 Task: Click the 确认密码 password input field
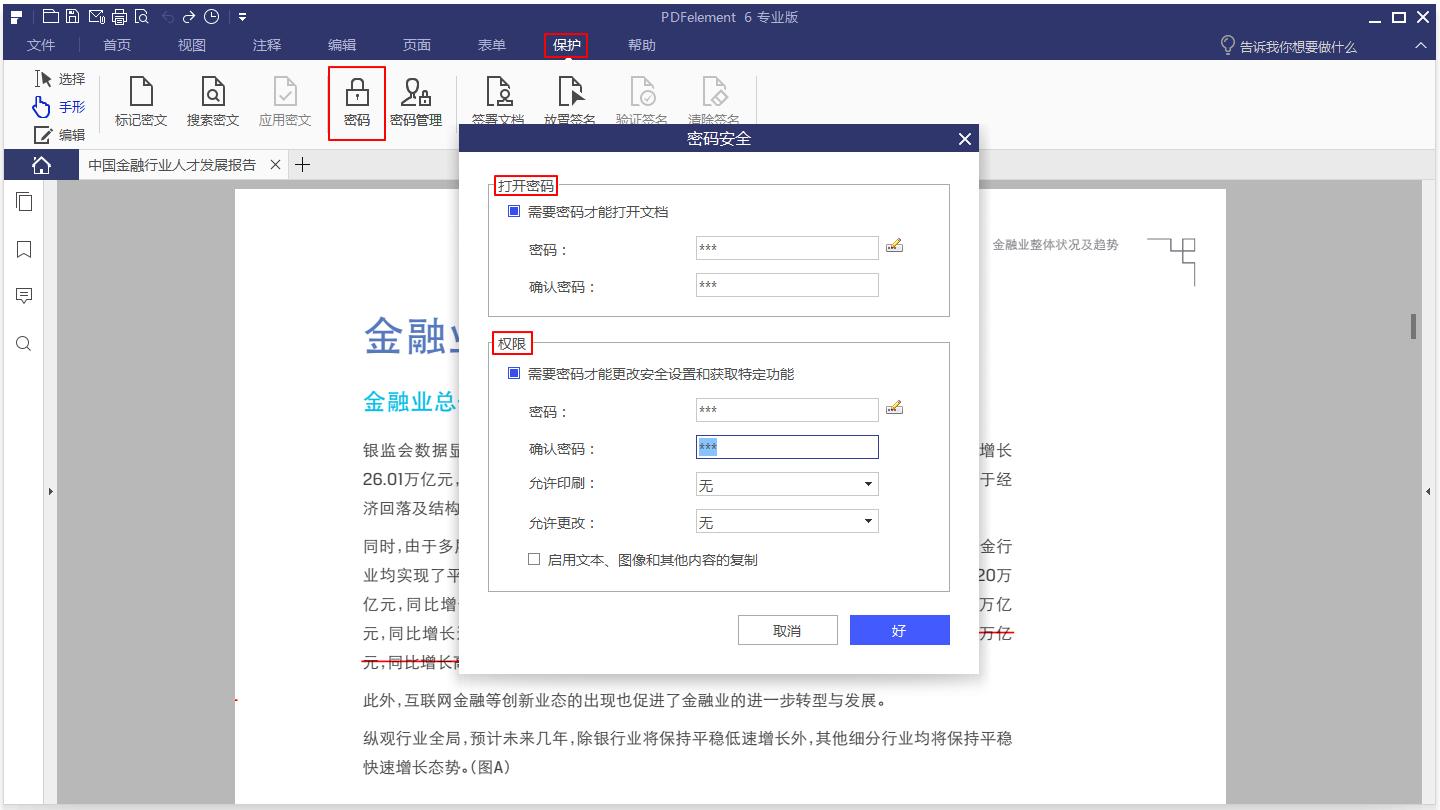click(x=786, y=447)
